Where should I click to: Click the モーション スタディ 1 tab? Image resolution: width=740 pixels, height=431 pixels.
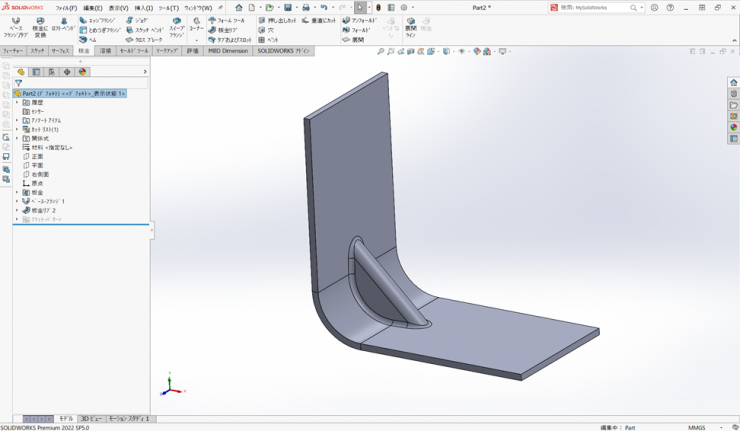click(x=129, y=419)
